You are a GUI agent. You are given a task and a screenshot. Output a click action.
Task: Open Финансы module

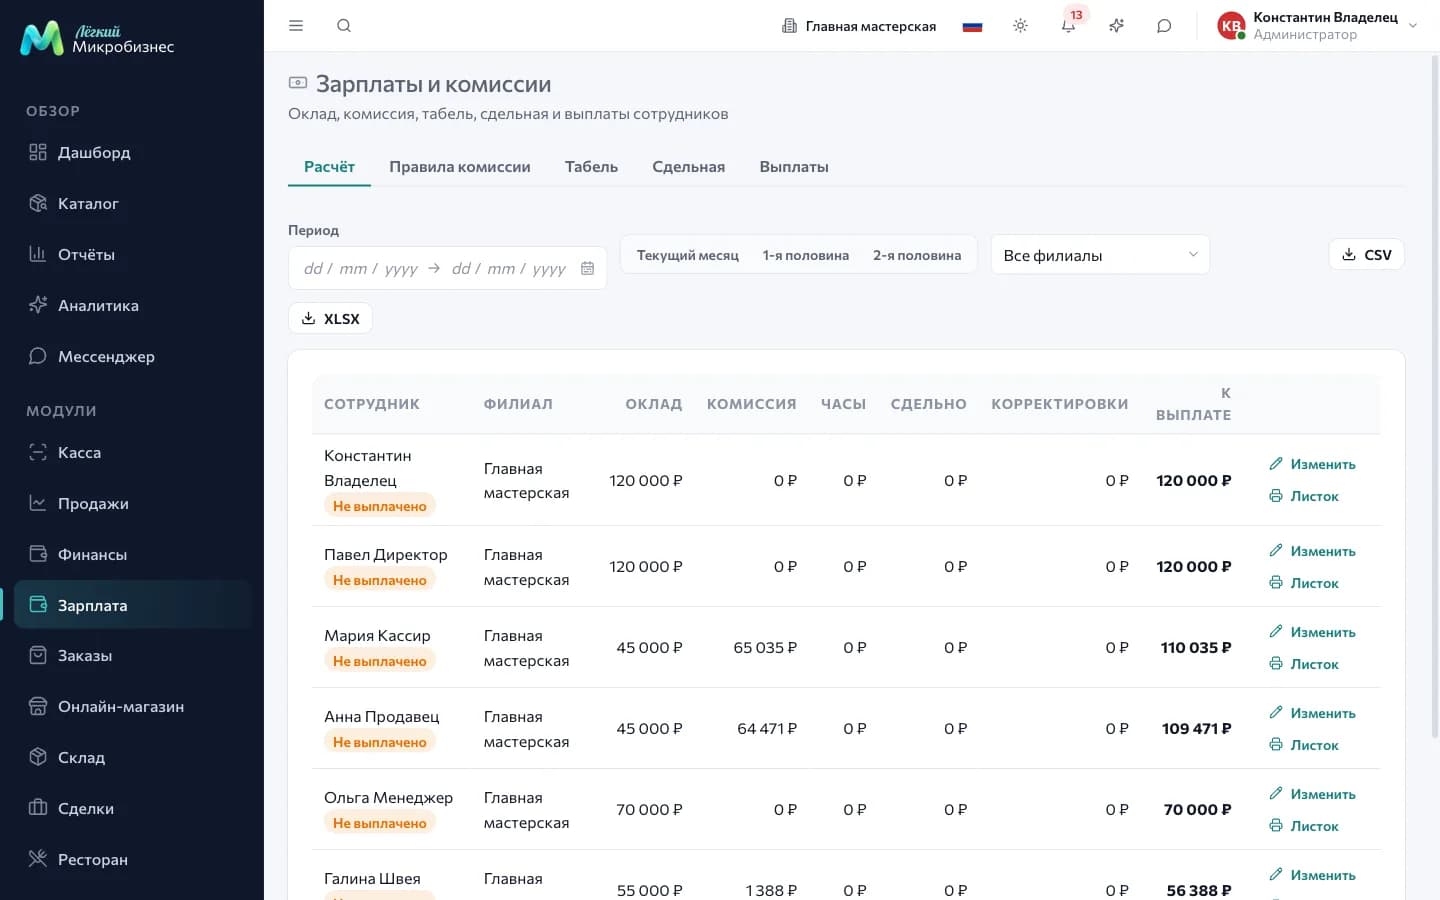point(132,554)
